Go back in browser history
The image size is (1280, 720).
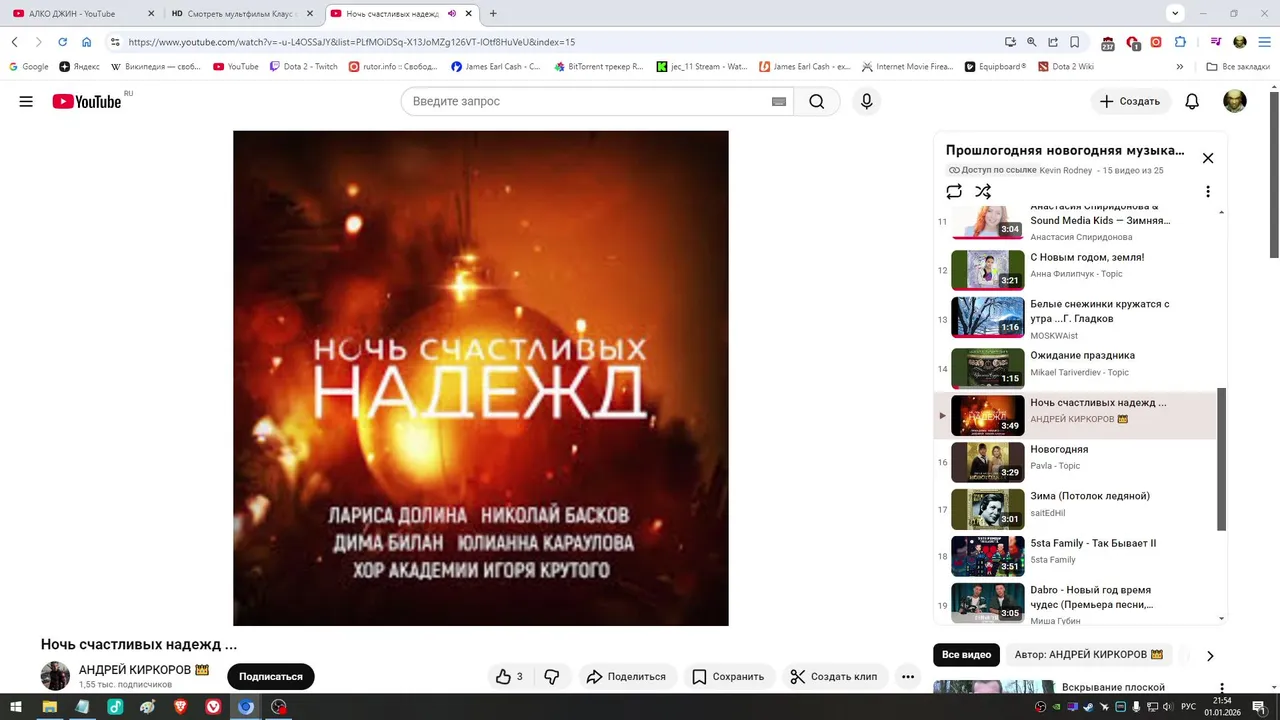click(15, 42)
